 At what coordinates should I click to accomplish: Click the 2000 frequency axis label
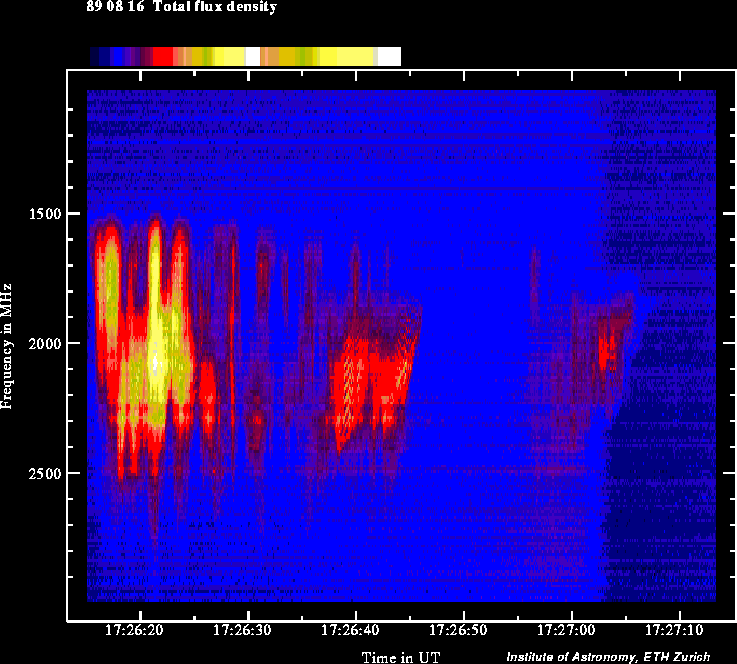[45, 344]
